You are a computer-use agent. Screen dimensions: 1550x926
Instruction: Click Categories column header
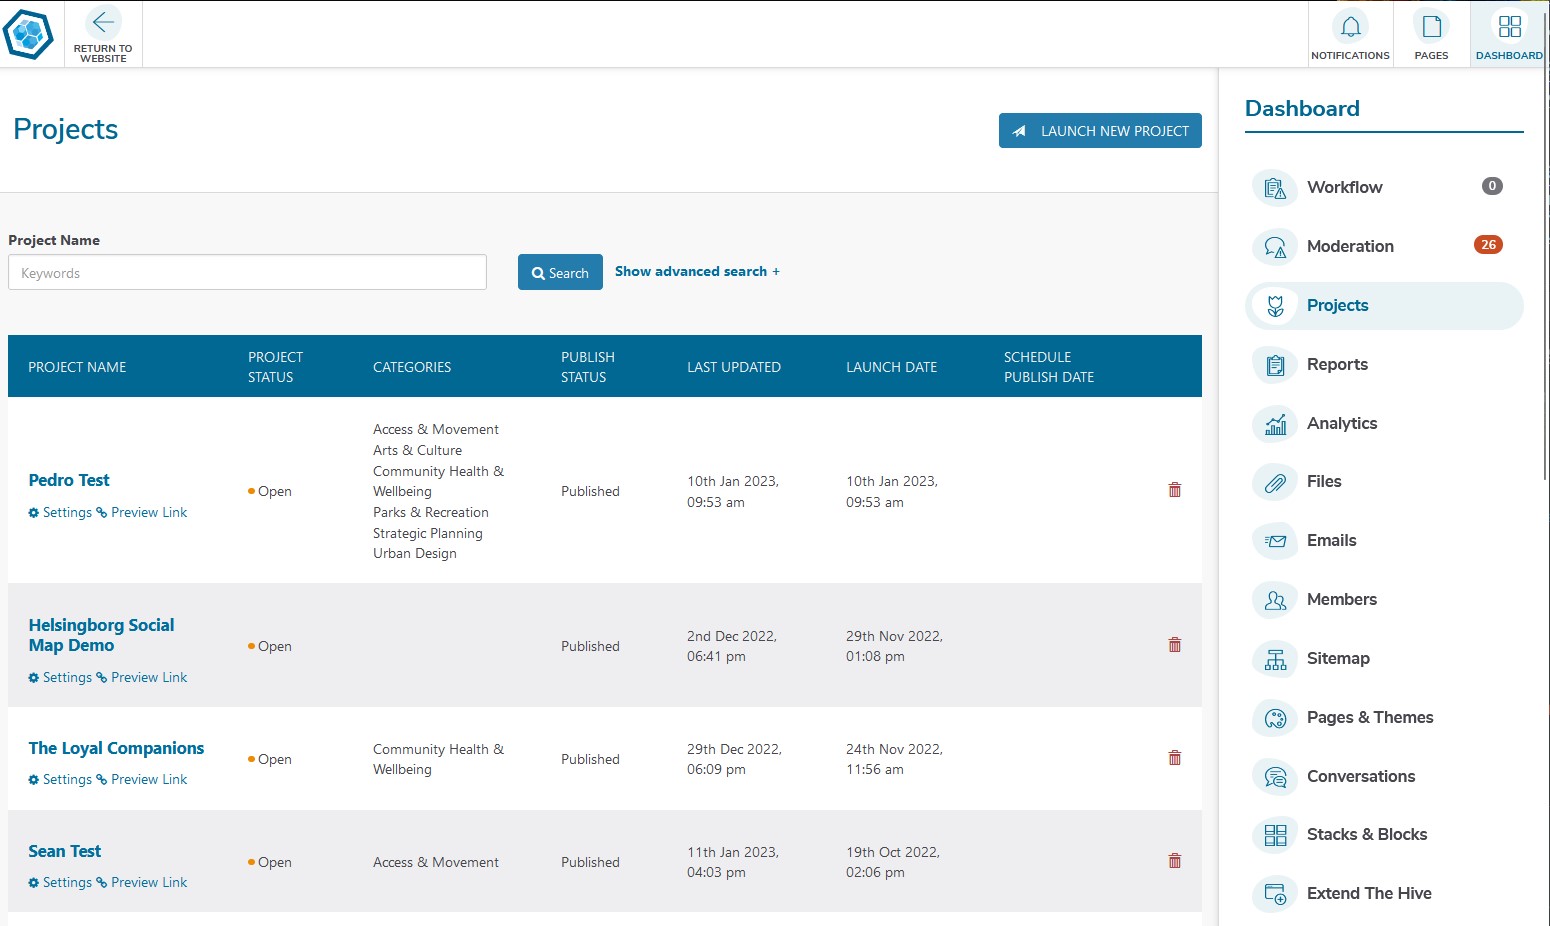[x=412, y=367]
